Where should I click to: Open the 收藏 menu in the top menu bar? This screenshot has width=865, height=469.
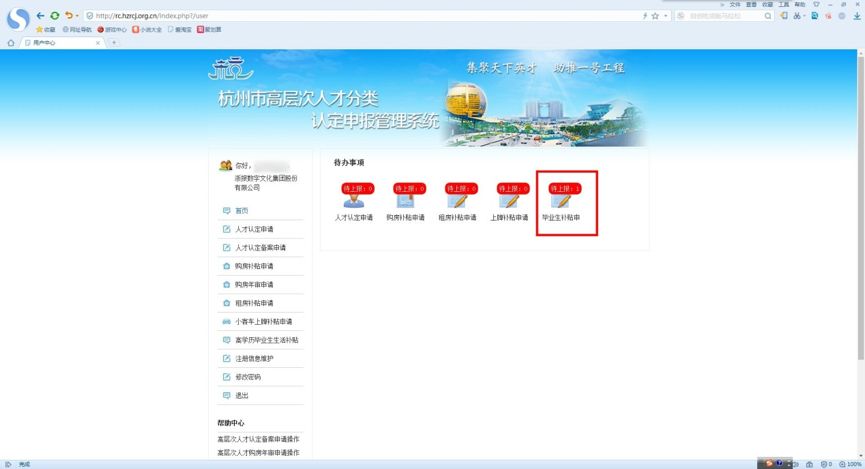point(767,4)
